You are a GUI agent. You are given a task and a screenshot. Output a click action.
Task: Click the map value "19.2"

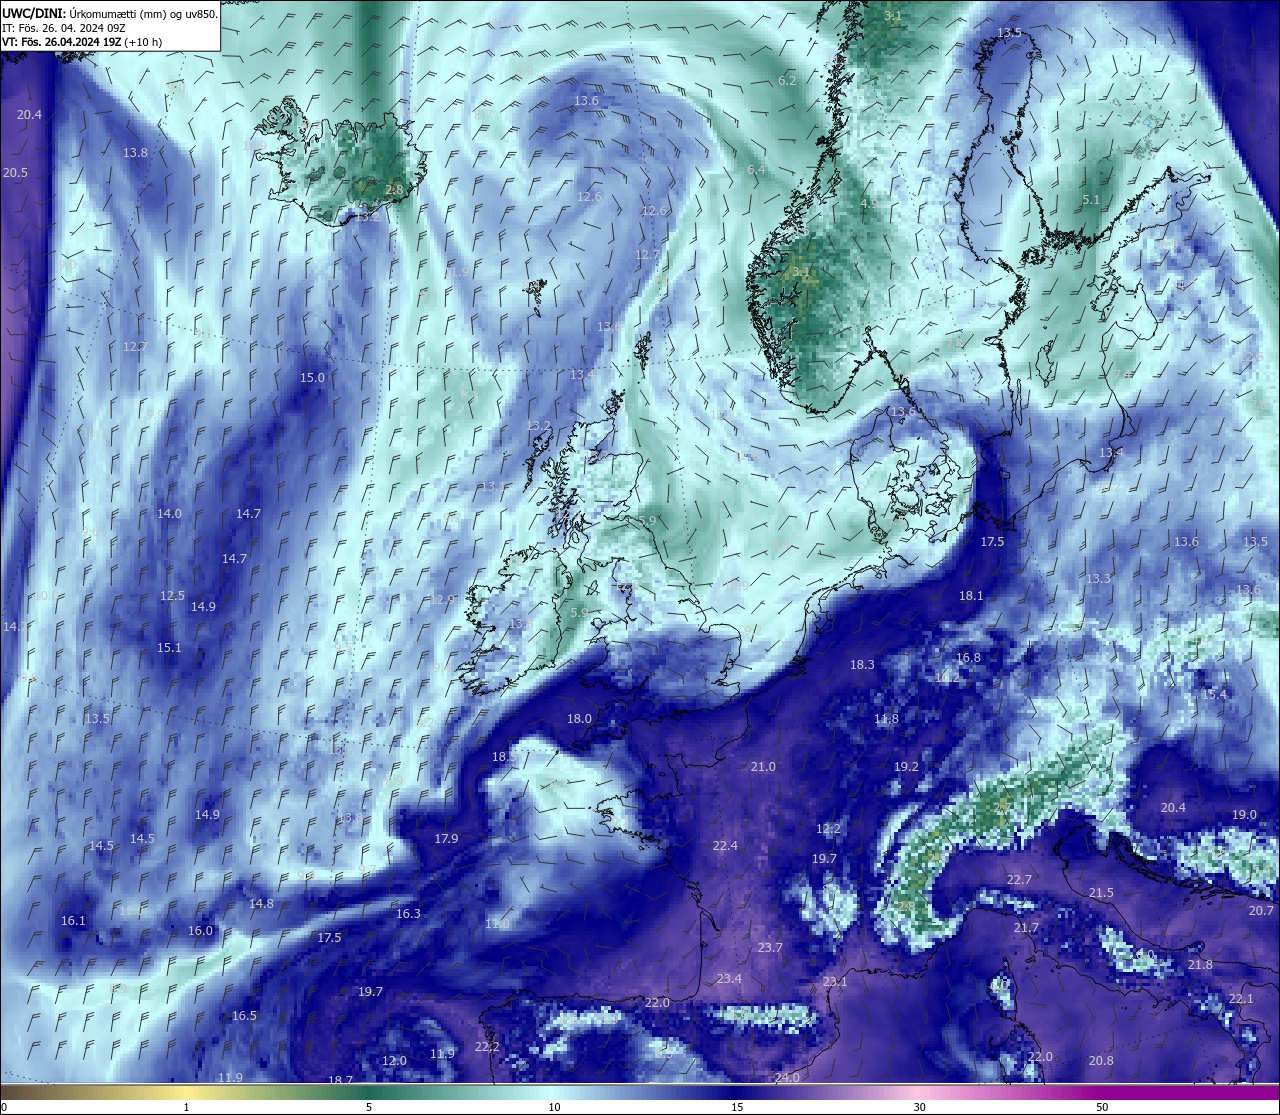906,767
